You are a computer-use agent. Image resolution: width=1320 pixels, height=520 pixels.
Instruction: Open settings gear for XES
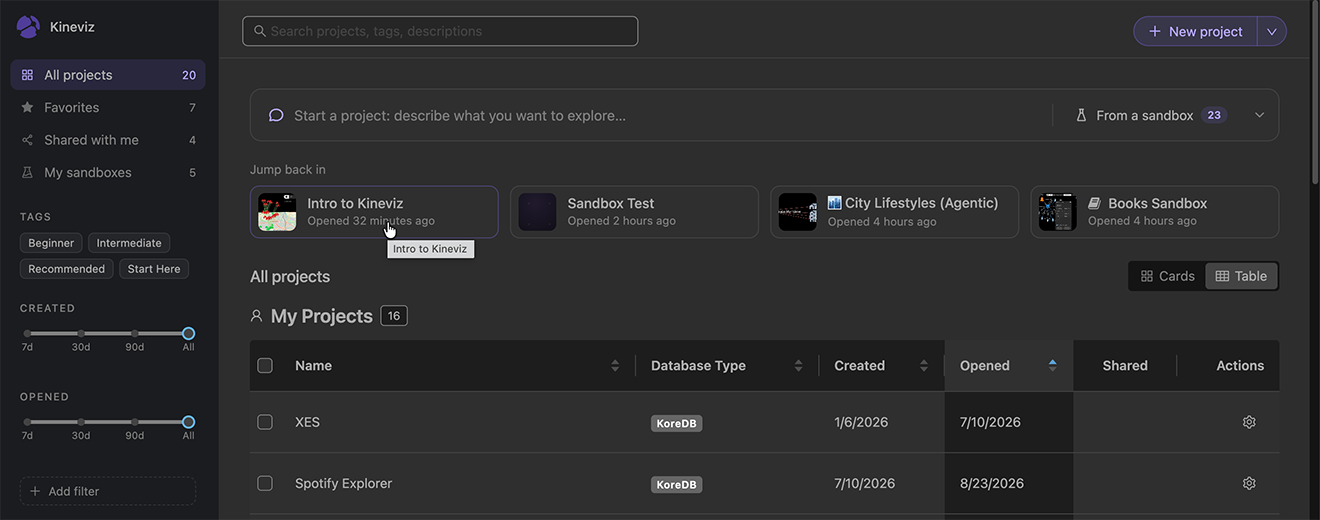pyautogui.click(x=1249, y=422)
